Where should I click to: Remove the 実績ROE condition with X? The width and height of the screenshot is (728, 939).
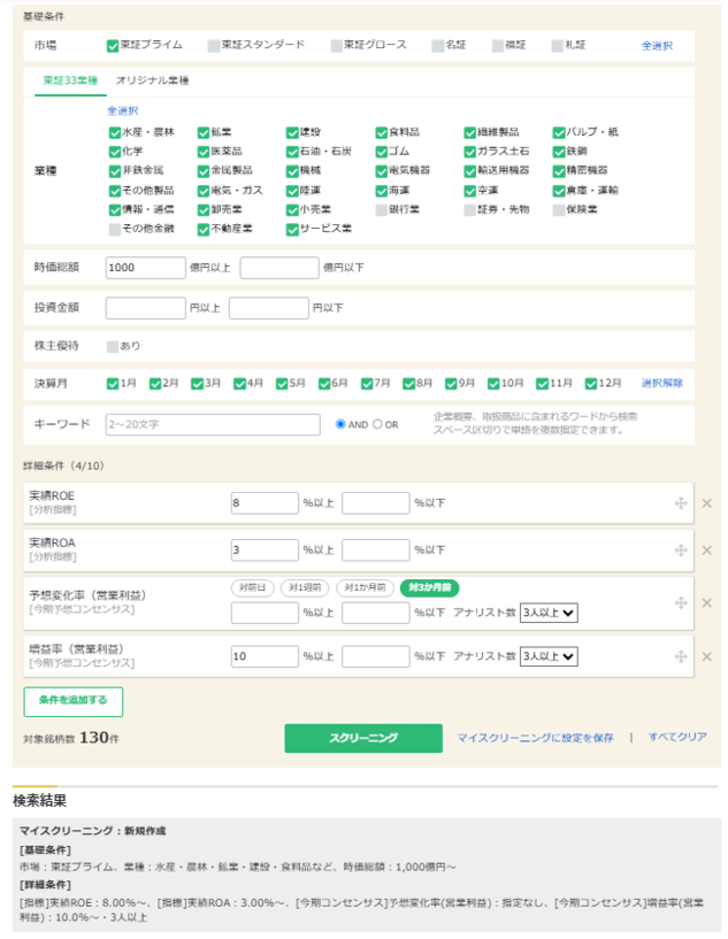(706, 503)
